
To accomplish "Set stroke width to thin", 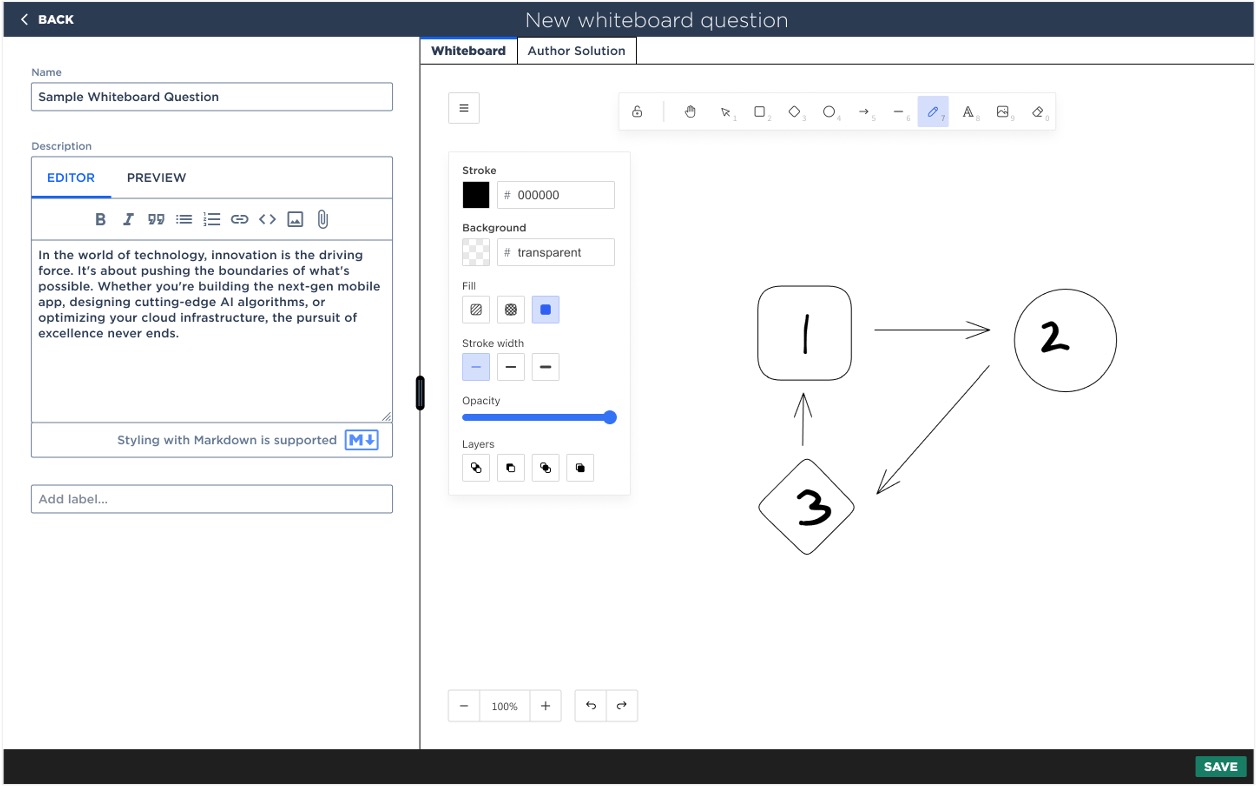I will 476,367.
